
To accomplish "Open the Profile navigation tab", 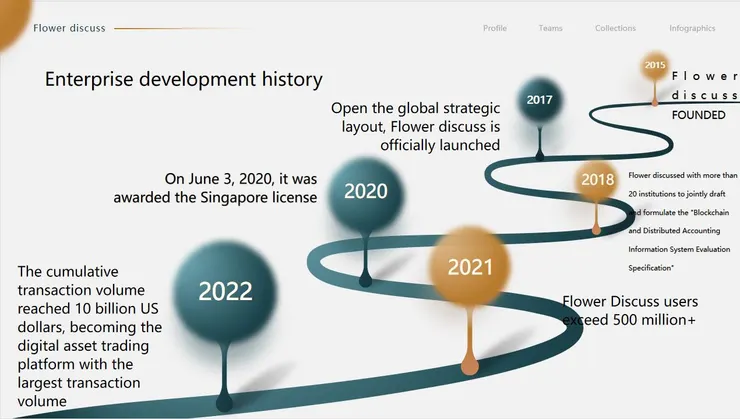I will click(494, 28).
